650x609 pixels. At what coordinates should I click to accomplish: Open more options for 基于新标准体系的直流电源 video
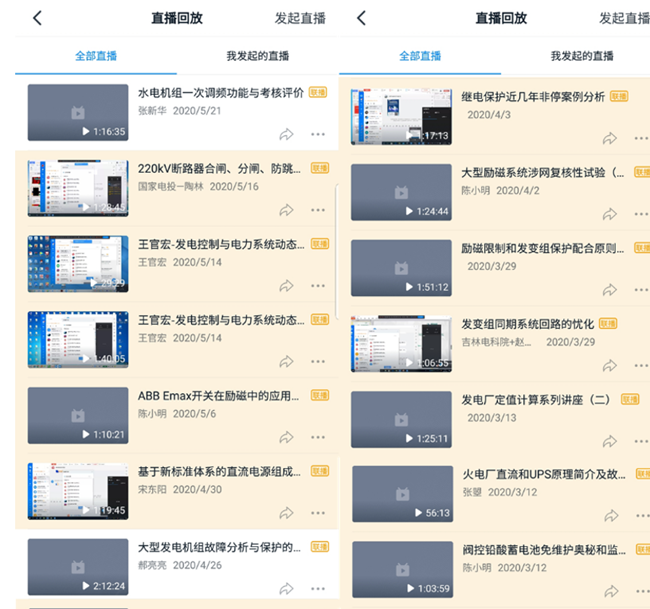tap(318, 513)
